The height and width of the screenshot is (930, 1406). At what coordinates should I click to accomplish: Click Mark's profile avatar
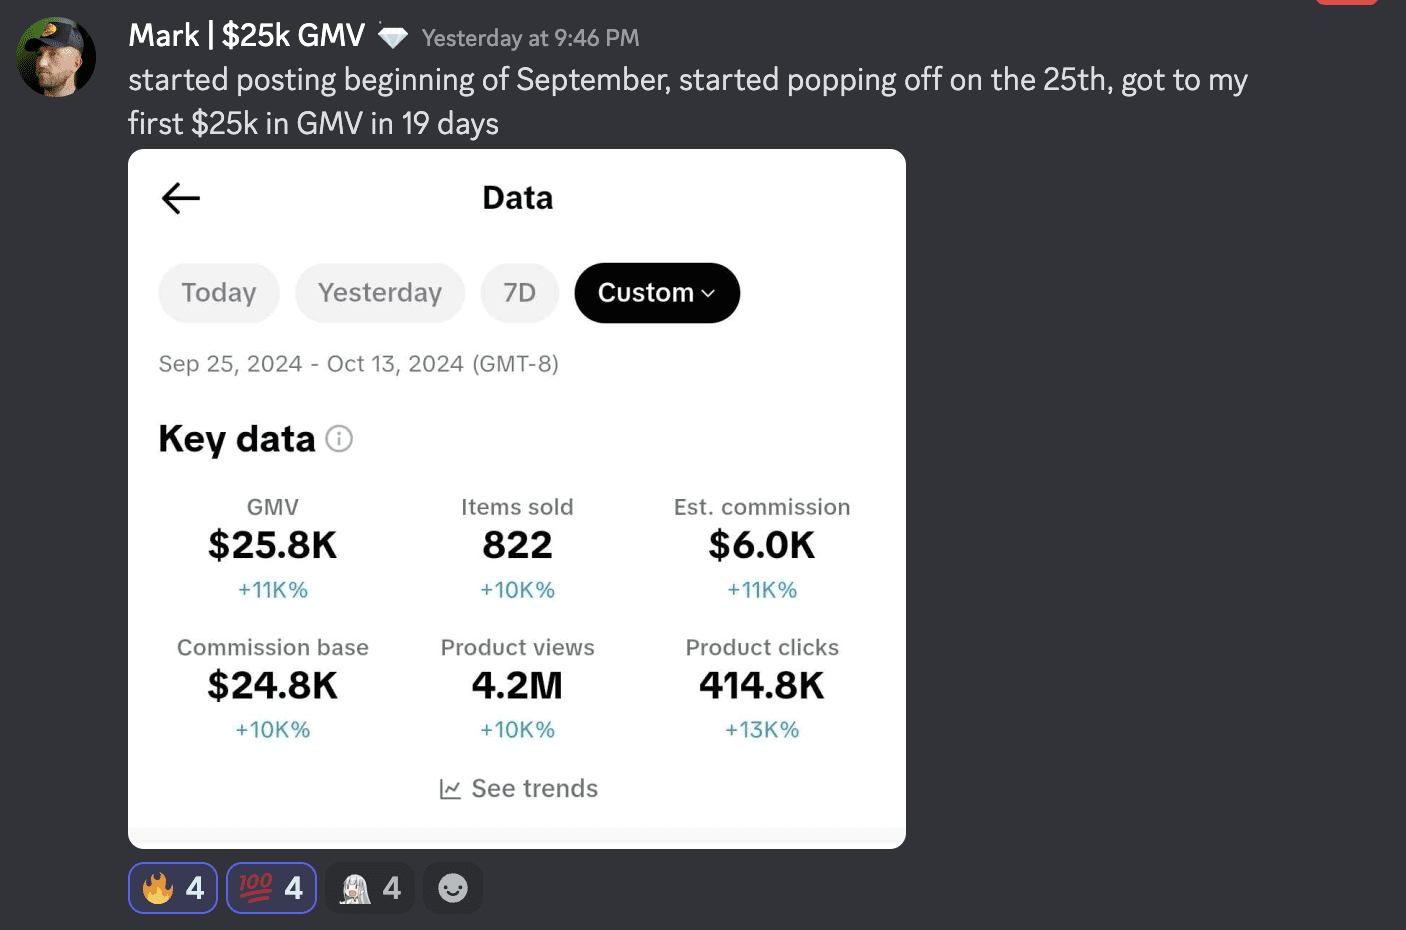pos(56,57)
